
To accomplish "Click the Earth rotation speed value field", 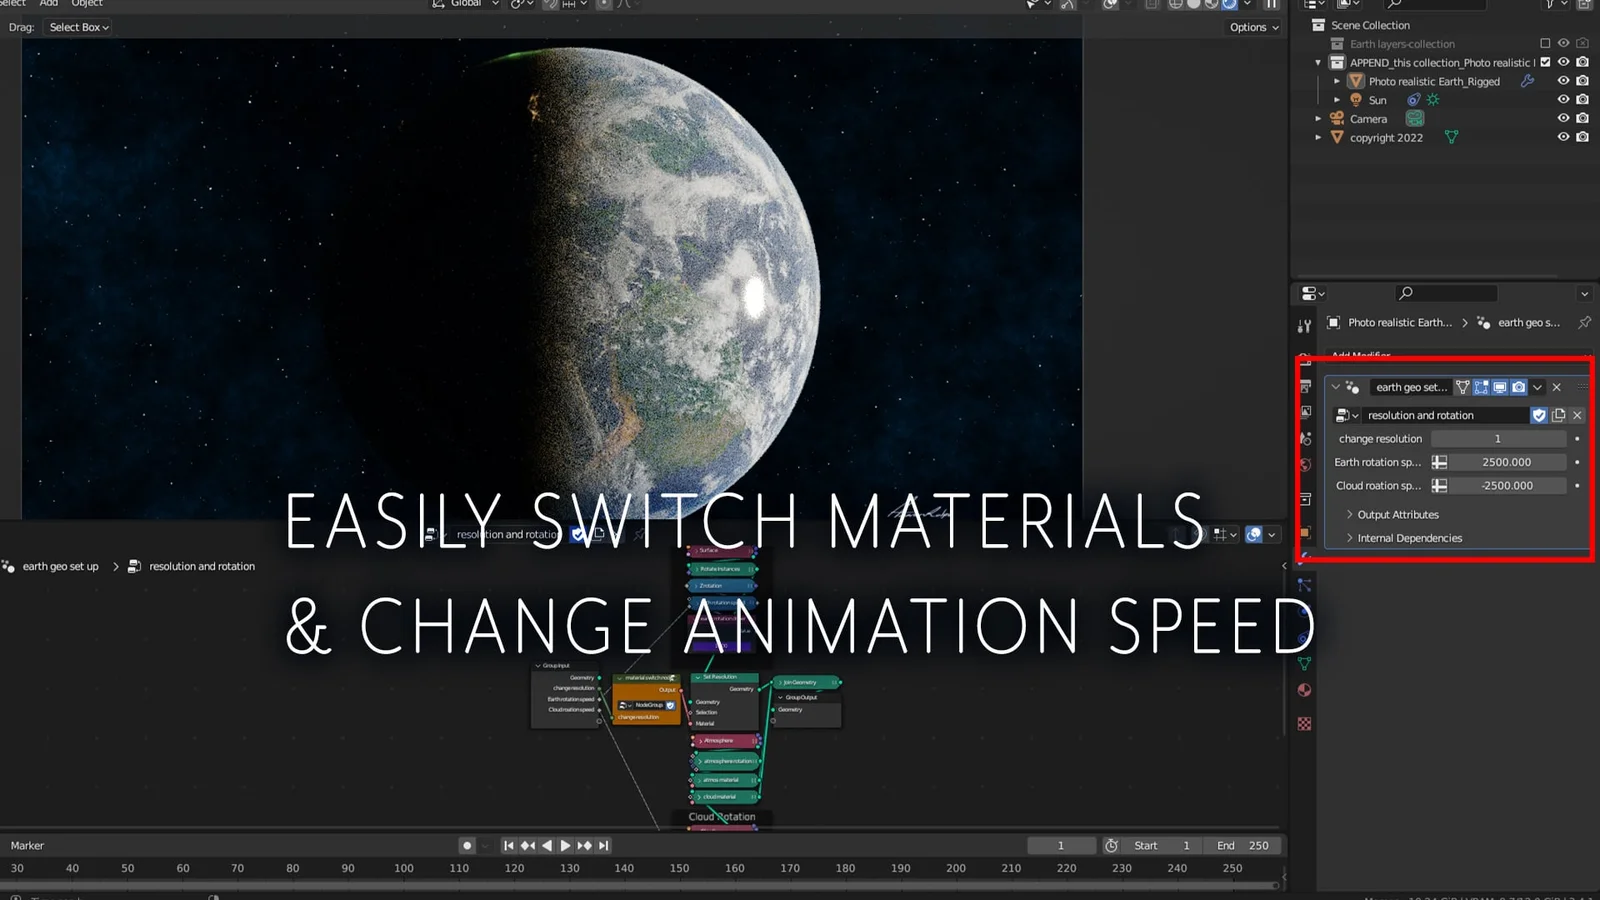I will [1506, 462].
